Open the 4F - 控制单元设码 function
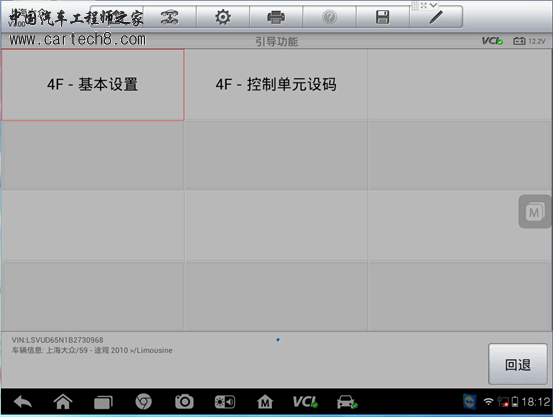This screenshot has width=553, height=418. (276, 85)
